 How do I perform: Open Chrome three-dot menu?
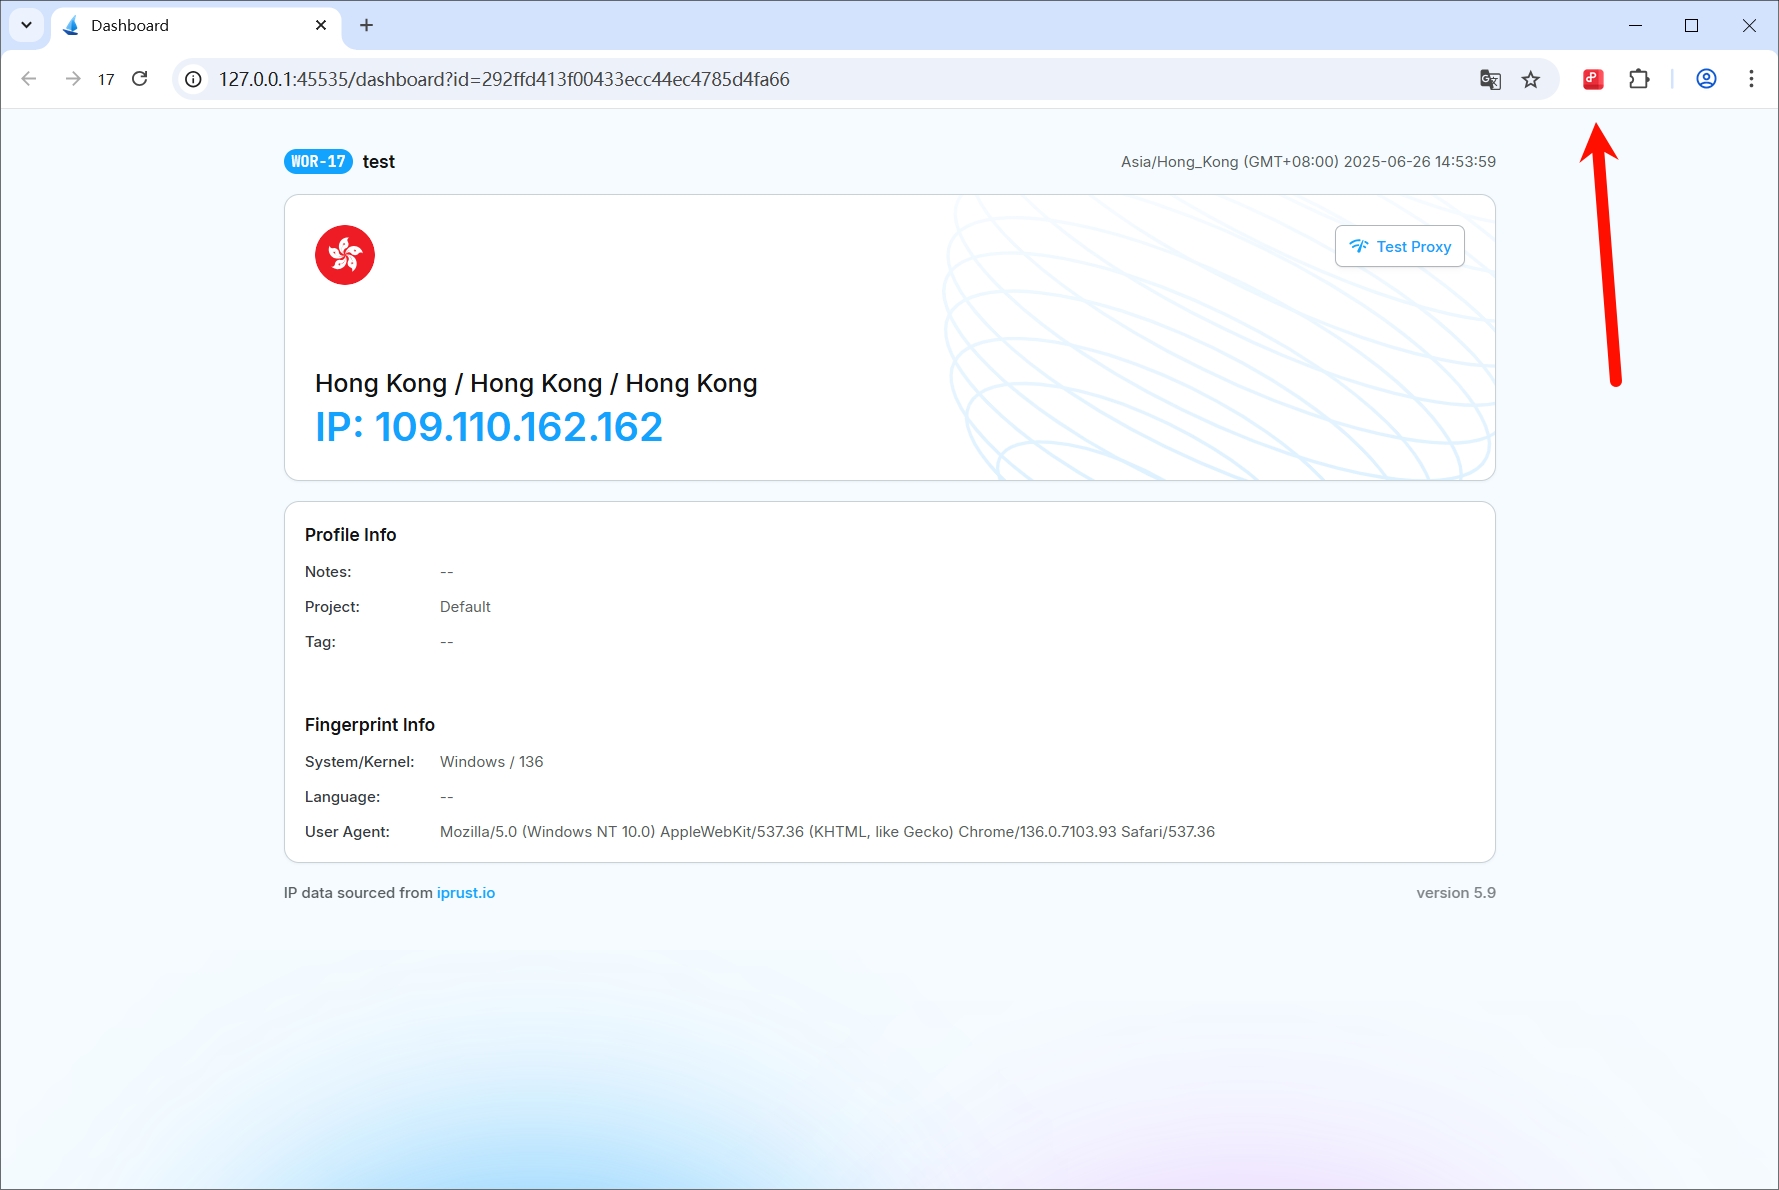tap(1750, 79)
